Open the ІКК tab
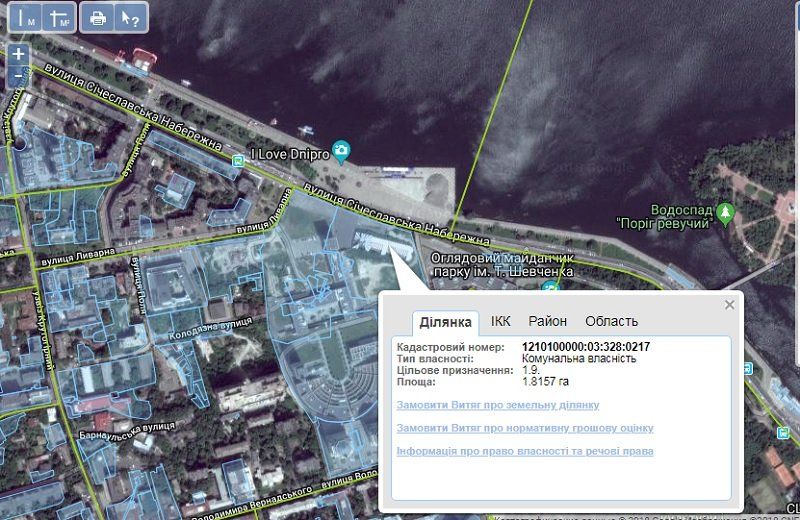 500,321
